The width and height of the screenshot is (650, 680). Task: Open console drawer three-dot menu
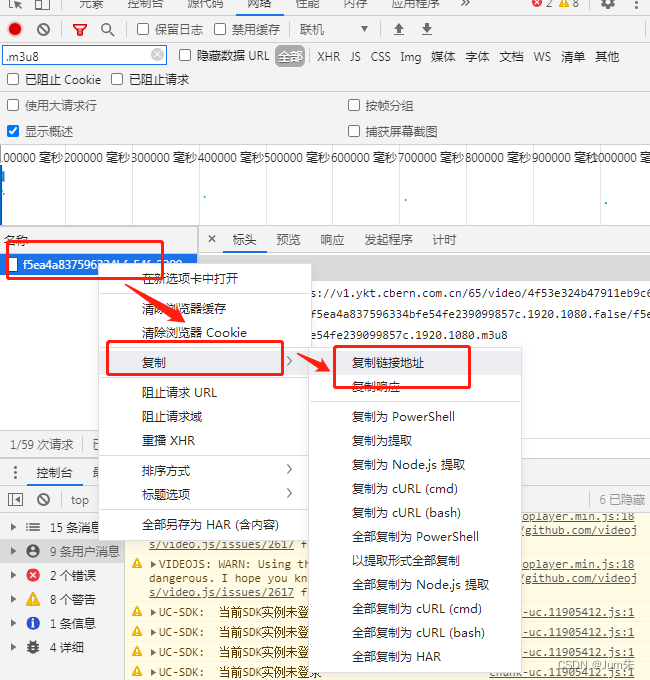[16, 472]
